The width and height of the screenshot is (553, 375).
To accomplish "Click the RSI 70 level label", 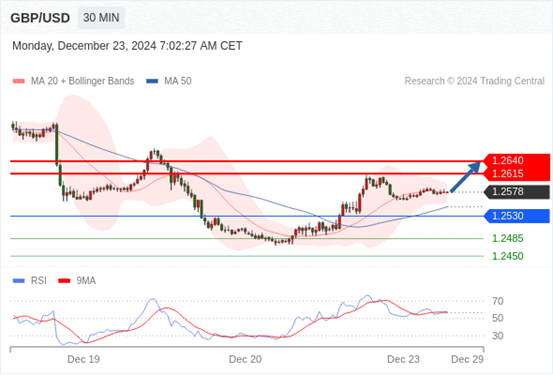I will pyautogui.click(x=498, y=301).
